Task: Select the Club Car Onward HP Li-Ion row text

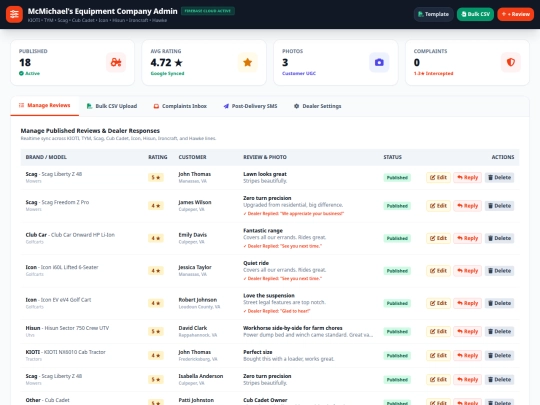Action: click(x=70, y=235)
